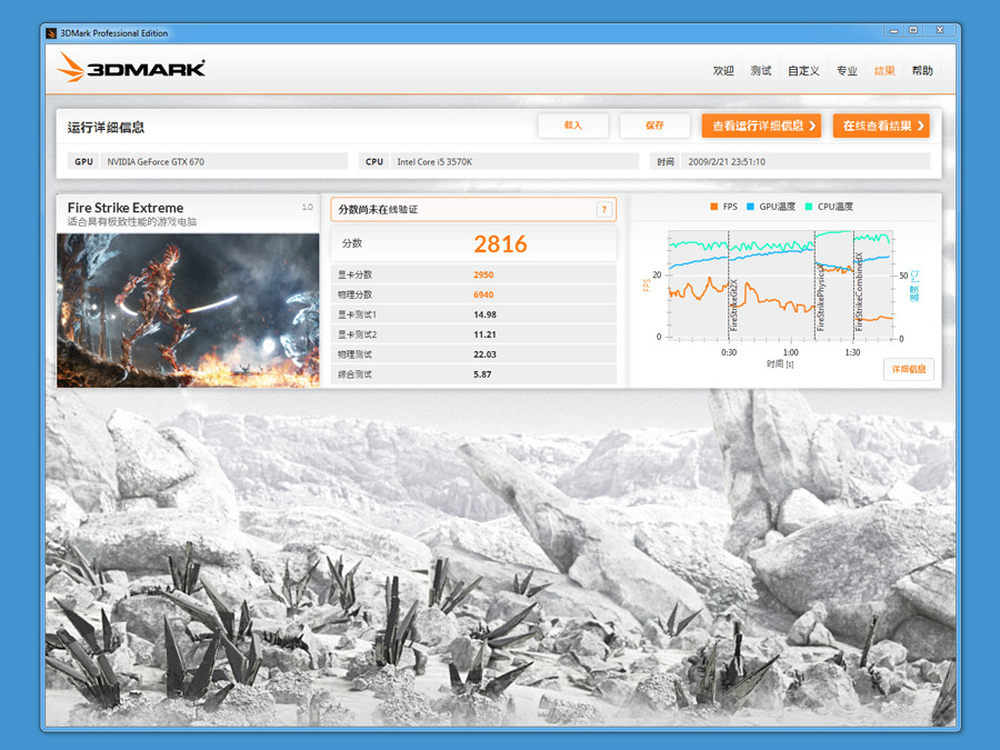Go to the 自定义 tab
The width and height of the screenshot is (1000, 750).
click(x=804, y=71)
